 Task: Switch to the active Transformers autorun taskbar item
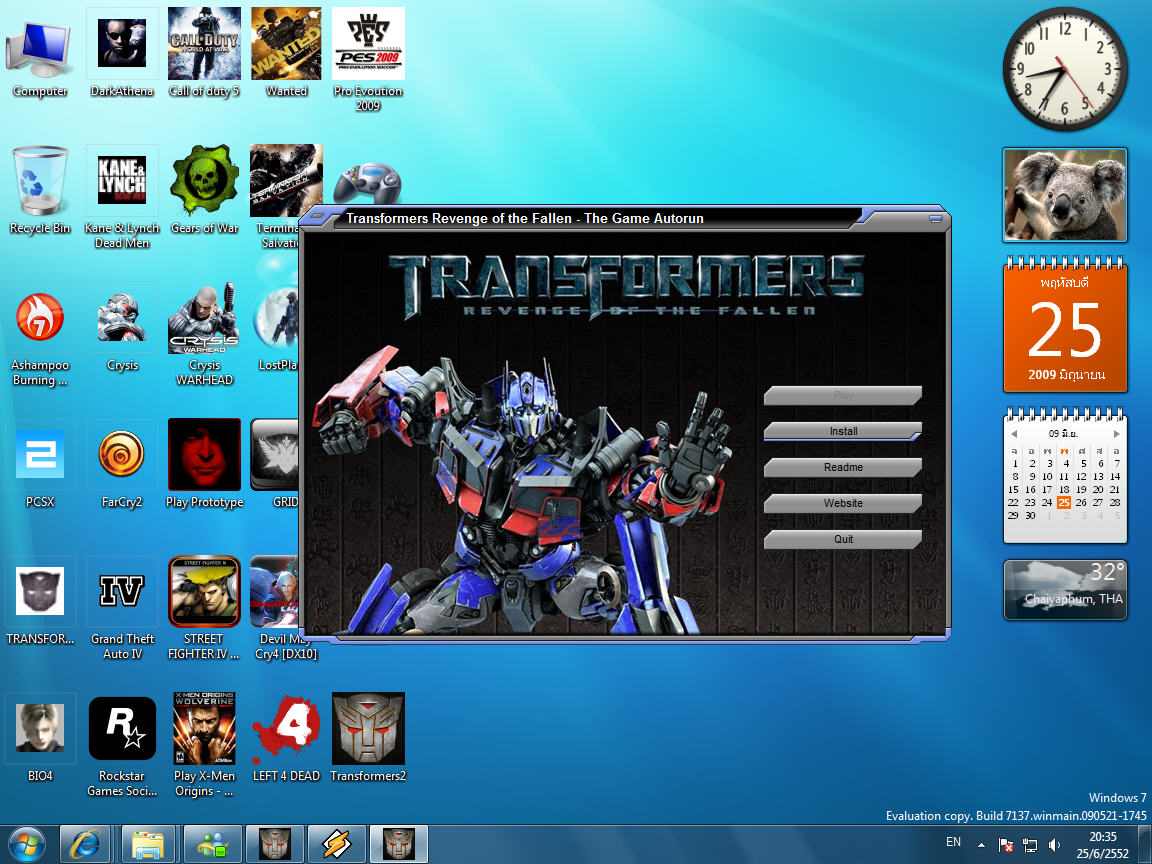pos(399,844)
